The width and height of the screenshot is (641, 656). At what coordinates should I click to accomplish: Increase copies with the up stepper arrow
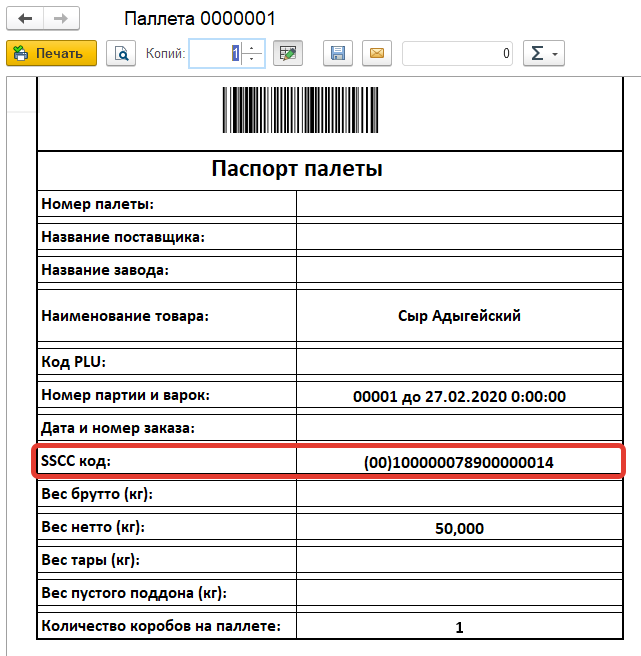coord(253,47)
